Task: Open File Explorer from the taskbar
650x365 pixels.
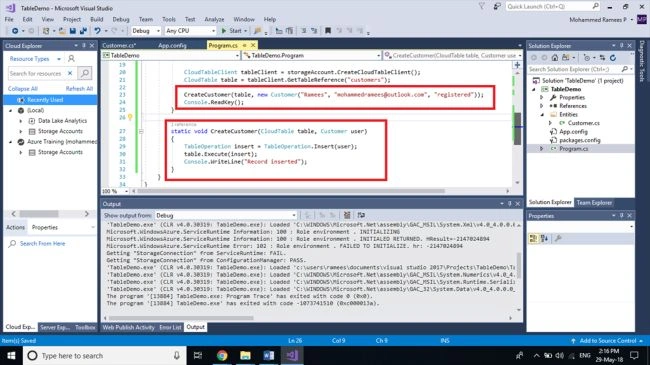Action: tap(245, 355)
